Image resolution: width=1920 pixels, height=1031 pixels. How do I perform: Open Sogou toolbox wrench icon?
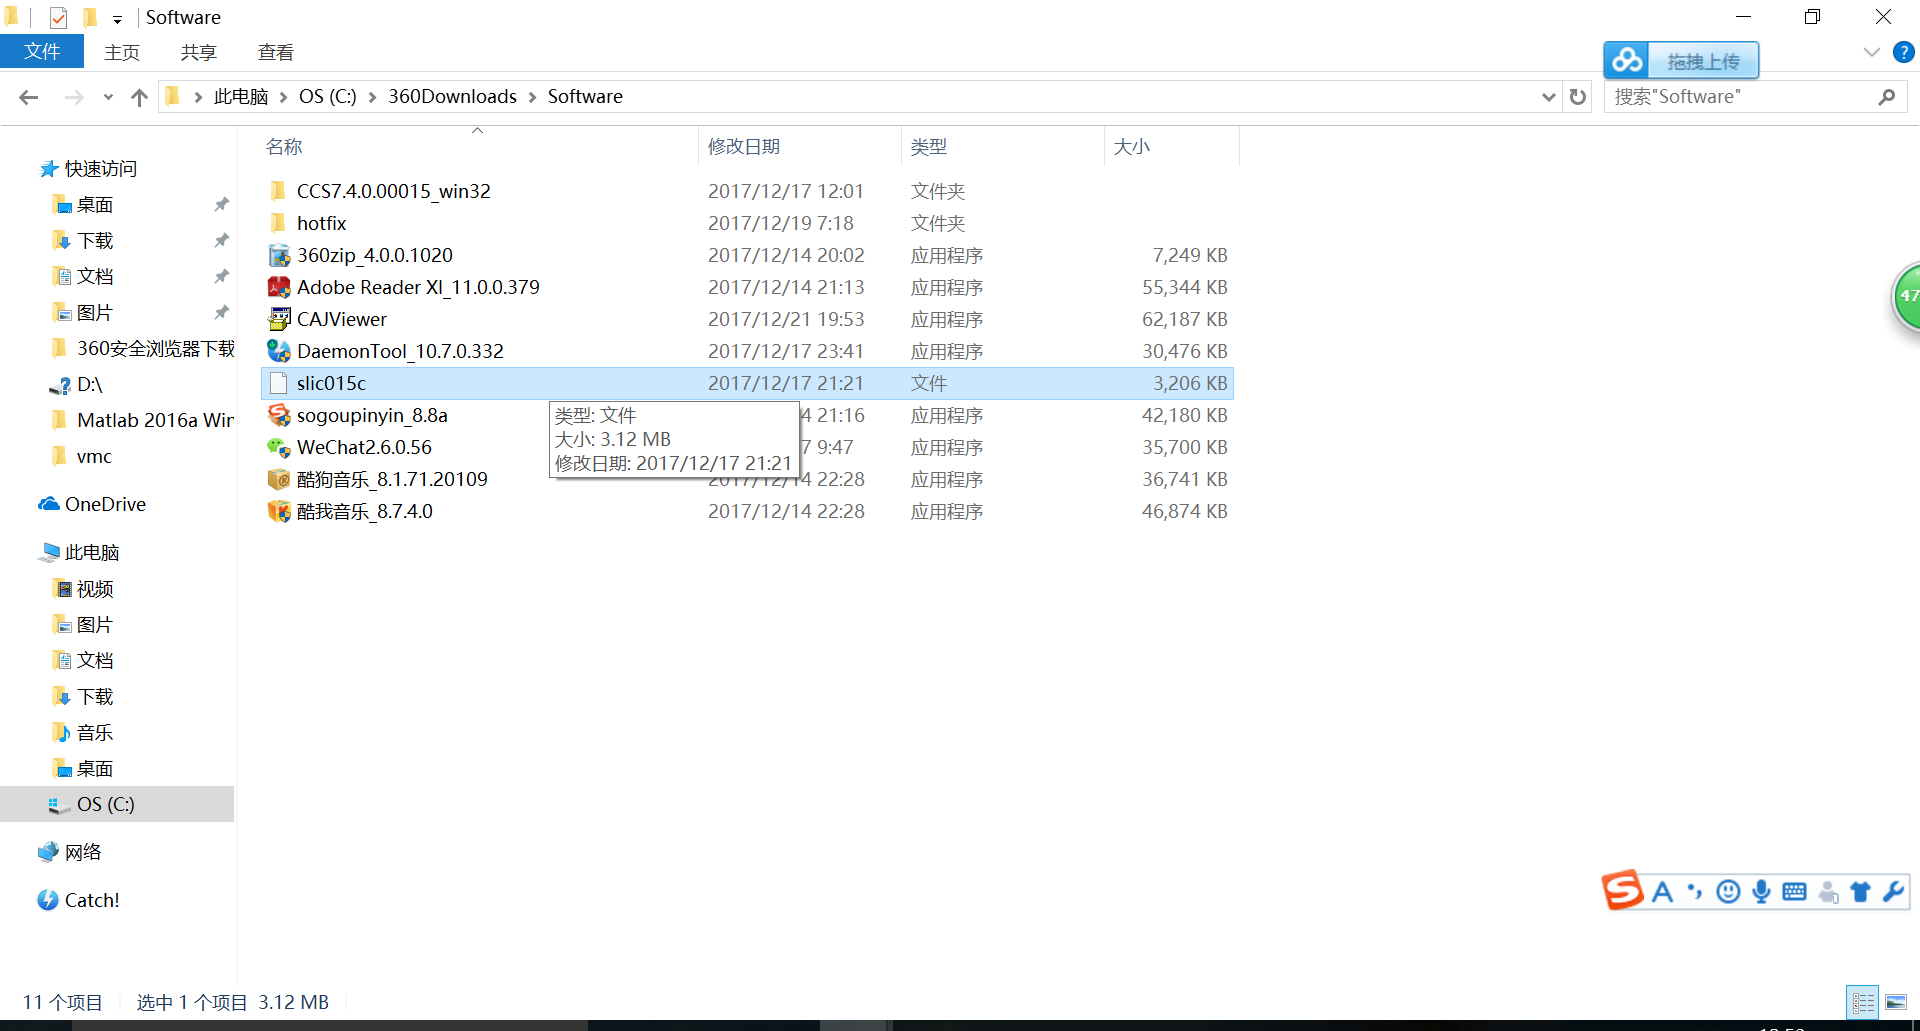click(x=1893, y=892)
